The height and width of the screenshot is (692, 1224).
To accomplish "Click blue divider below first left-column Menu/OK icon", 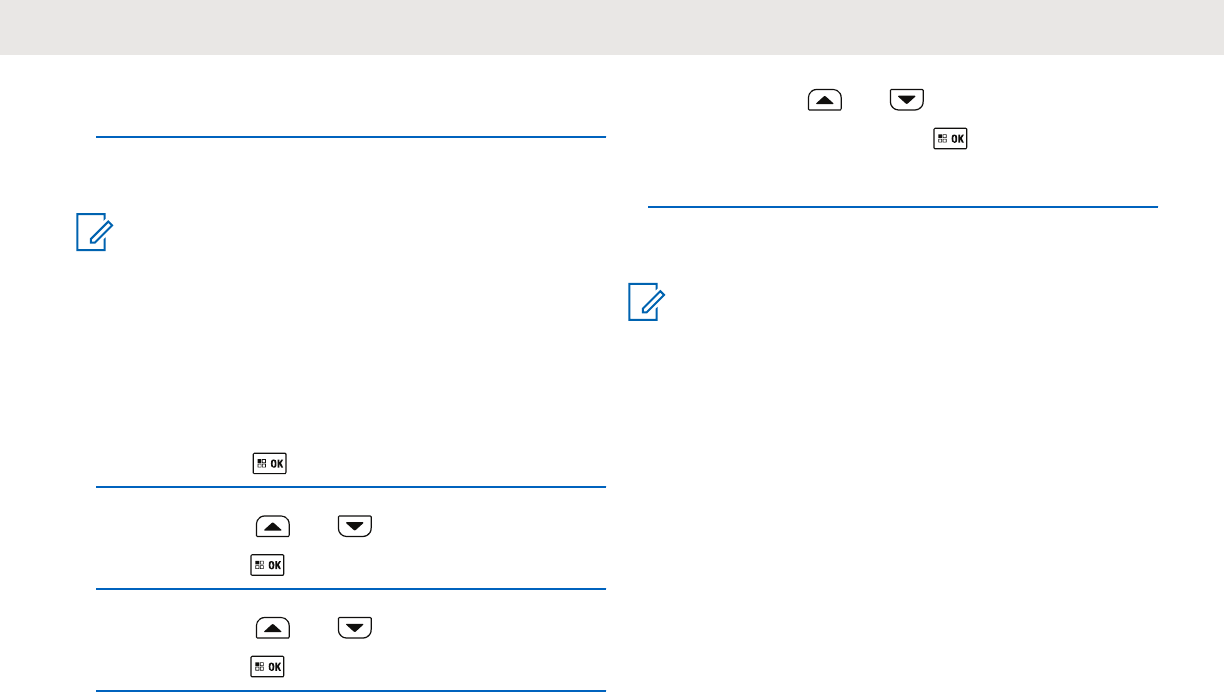I will click(350, 487).
